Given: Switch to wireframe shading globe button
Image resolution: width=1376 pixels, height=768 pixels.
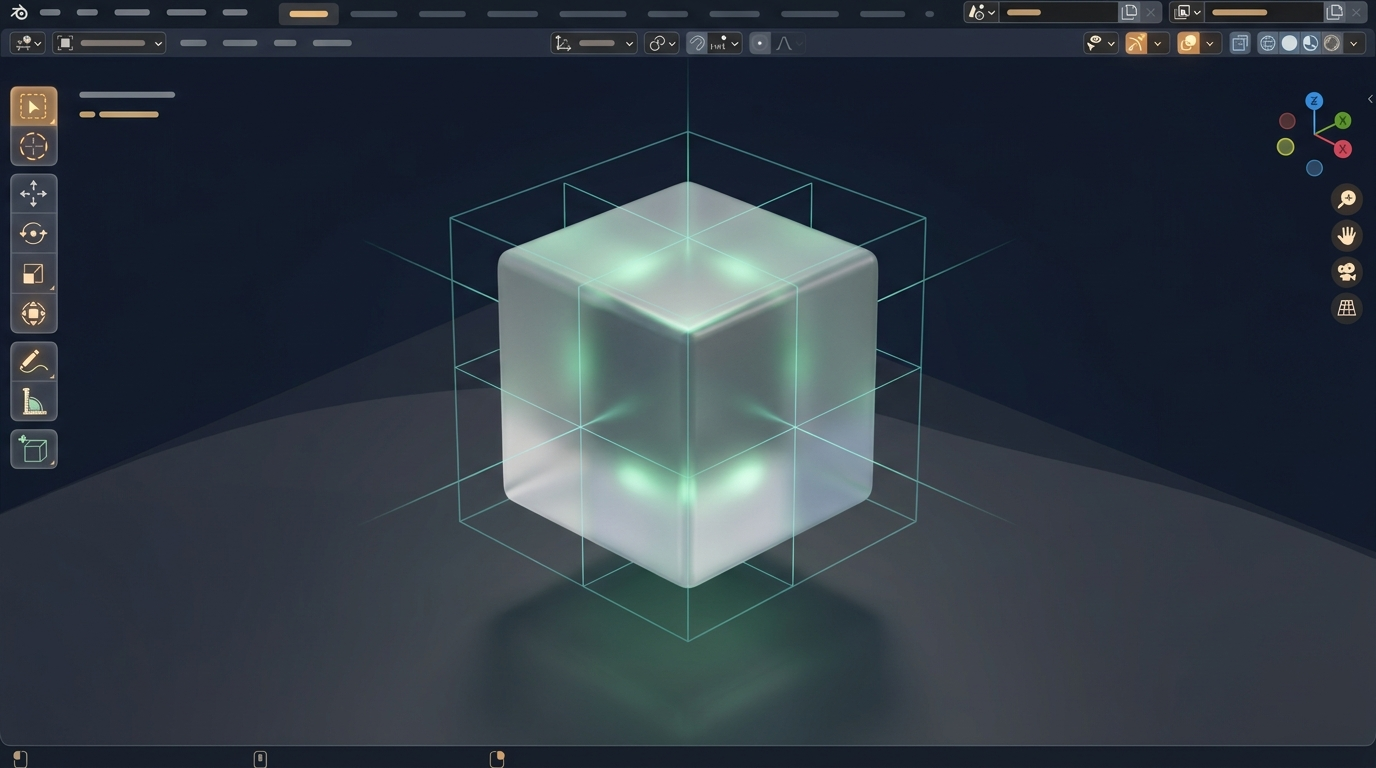Looking at the screenshot, I should pos(1268,43).
